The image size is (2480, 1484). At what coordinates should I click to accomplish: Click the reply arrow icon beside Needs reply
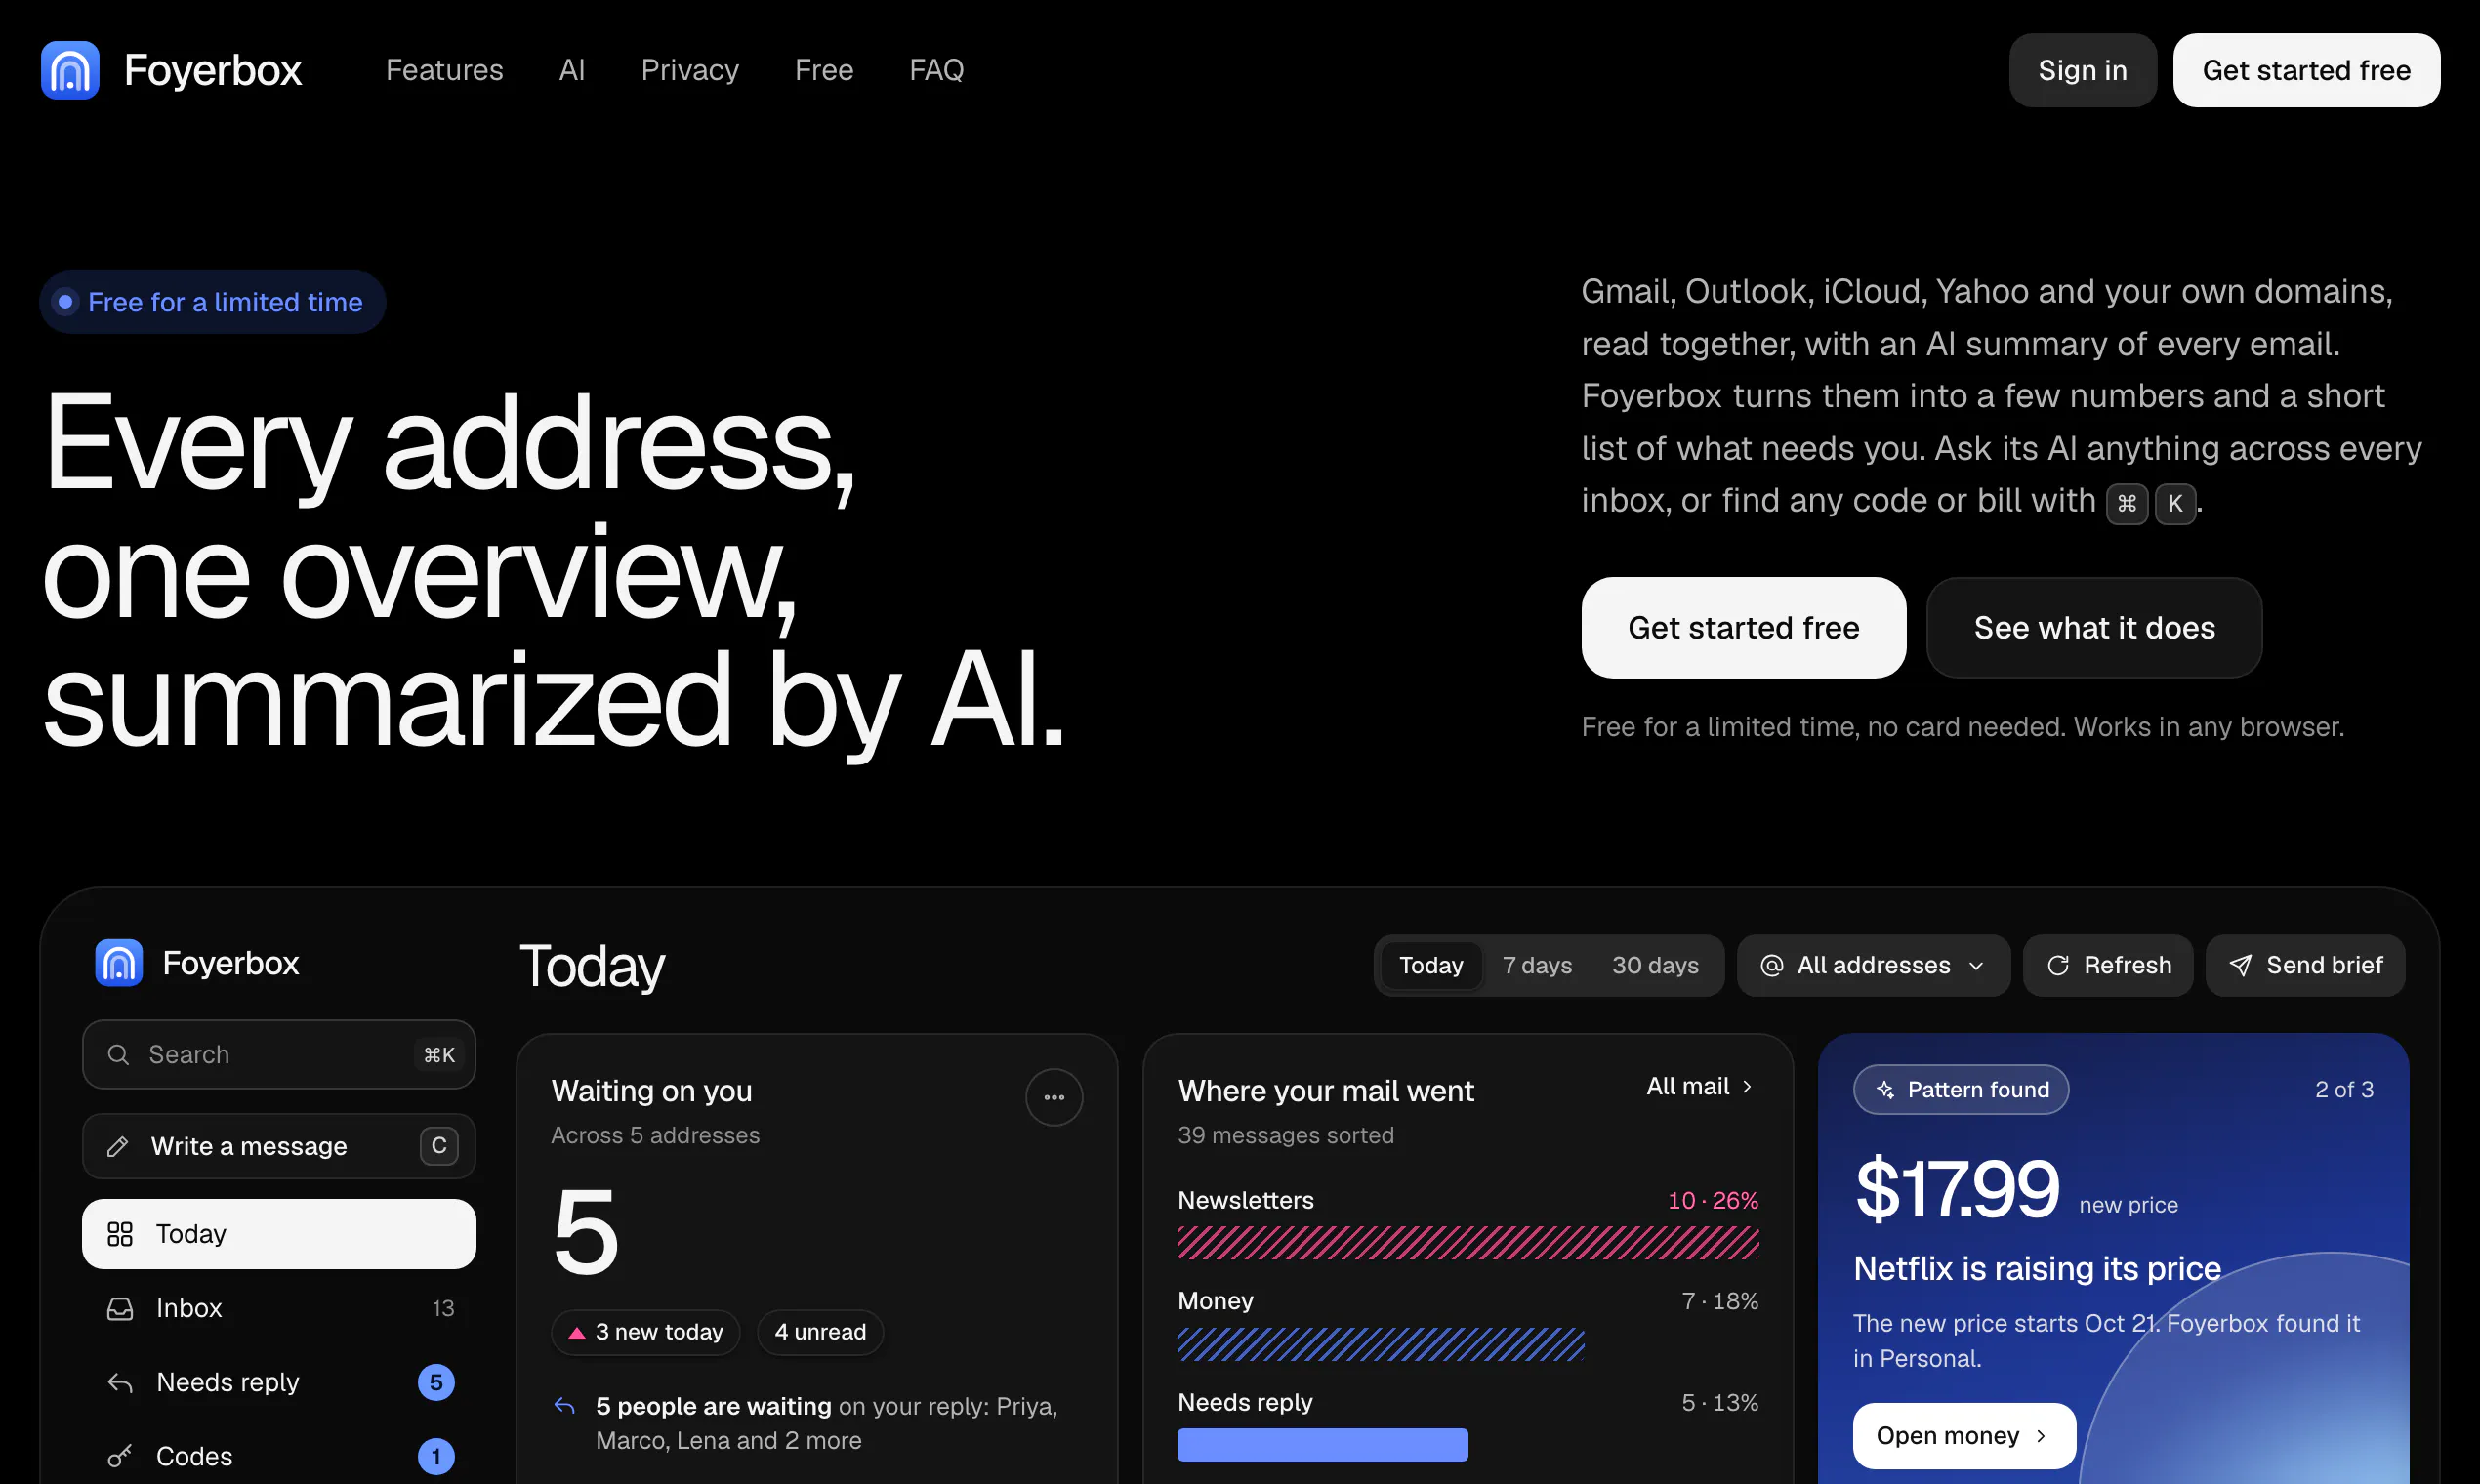(120, 1382)
